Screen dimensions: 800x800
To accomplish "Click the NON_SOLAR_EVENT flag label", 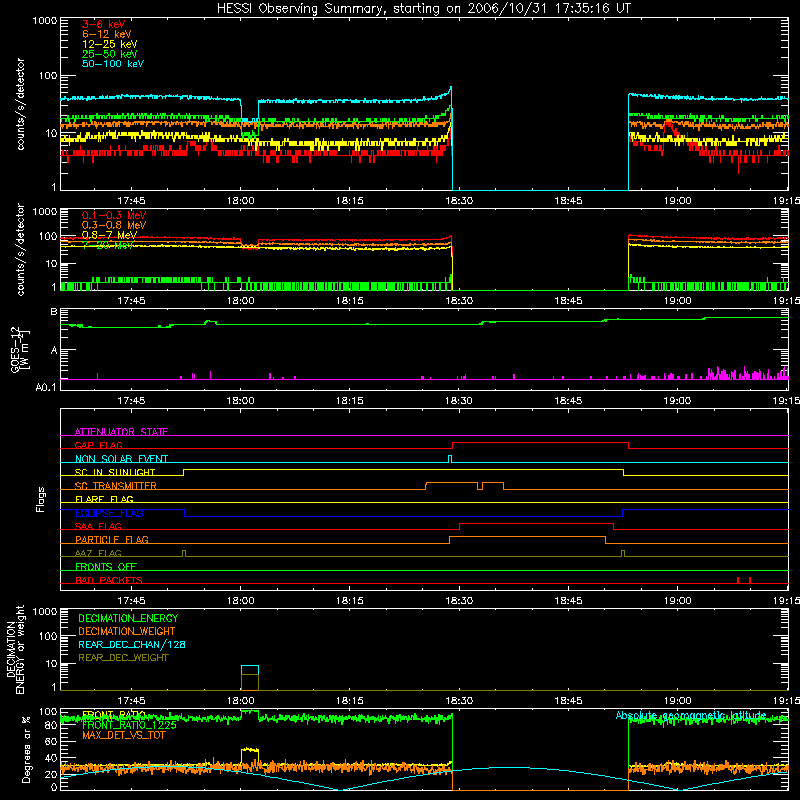I will pos(121,459).
